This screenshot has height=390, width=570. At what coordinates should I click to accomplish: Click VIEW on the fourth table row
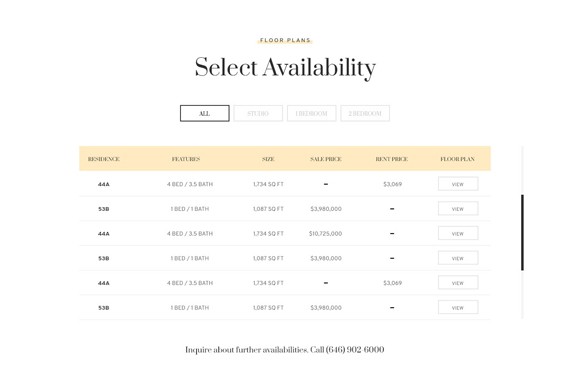pyautogui.click(x=458, y=258)
